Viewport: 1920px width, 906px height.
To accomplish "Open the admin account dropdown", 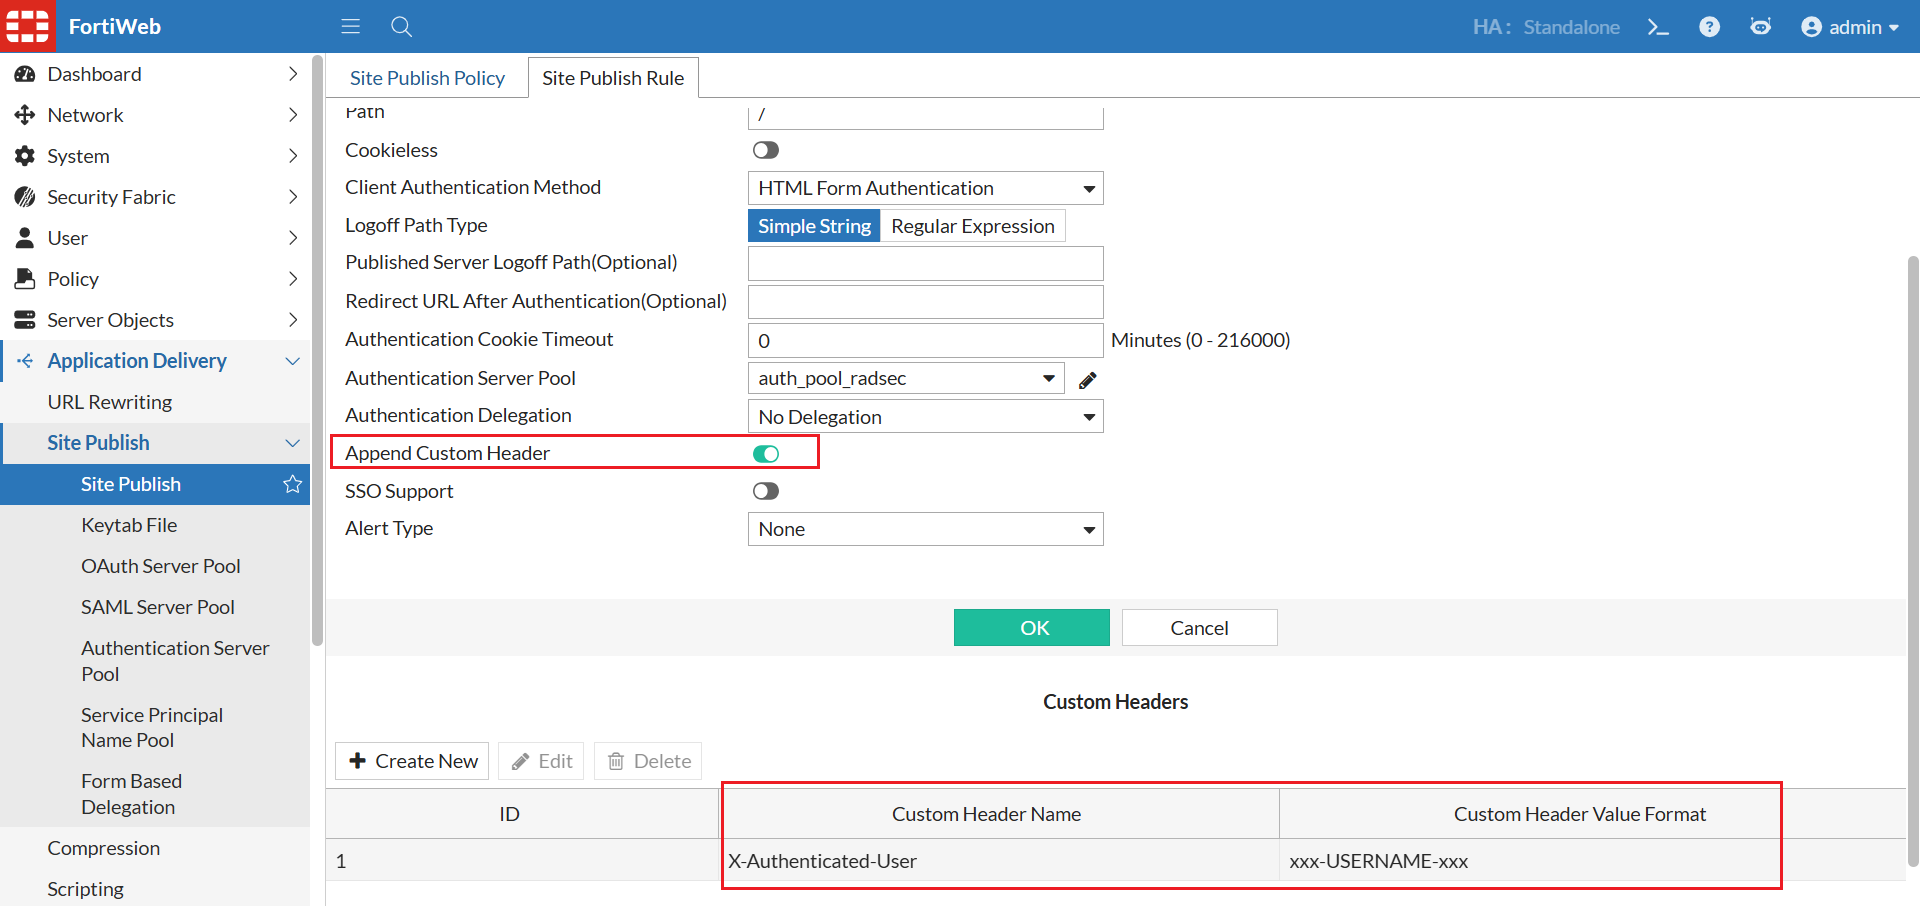I will pos(1850,27).
